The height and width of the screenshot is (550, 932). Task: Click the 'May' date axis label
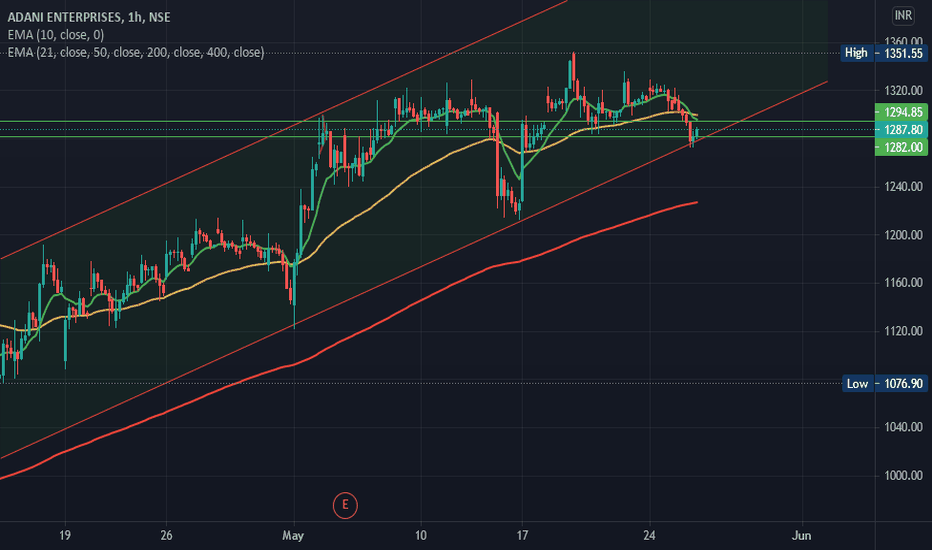coord(293,536)
